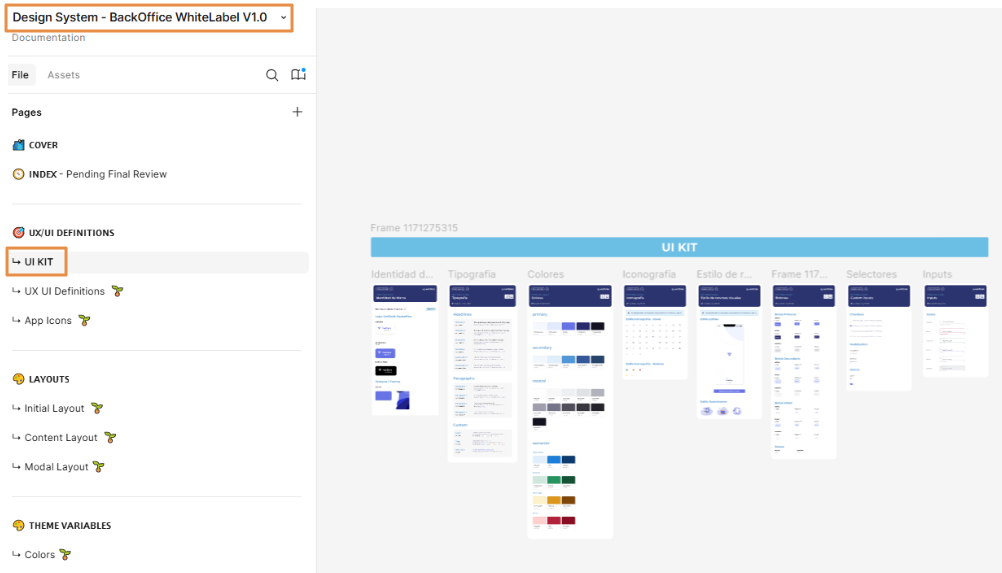Click the palette icon beside THEME VARIABLES
Viewport: 1002px width, 573px height.
[18, 526]
